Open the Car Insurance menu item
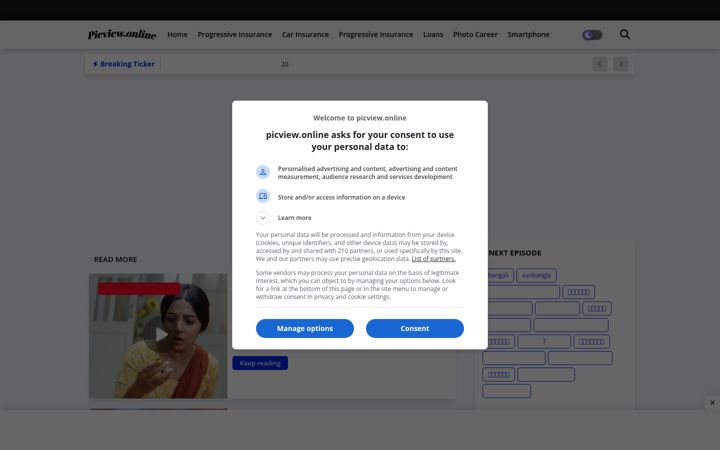This screenshot has height=450, width=720. click(305, 34)
